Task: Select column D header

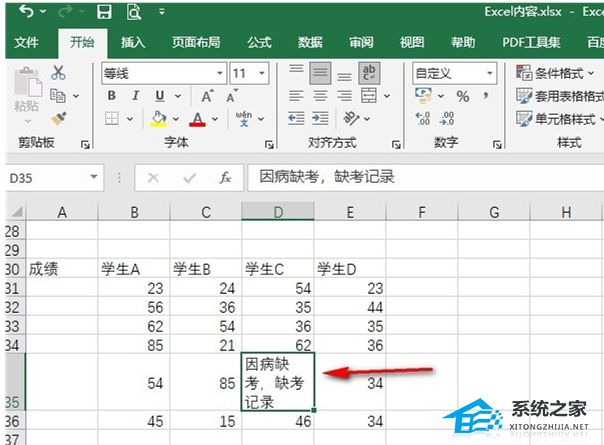Action: point(278,212)
